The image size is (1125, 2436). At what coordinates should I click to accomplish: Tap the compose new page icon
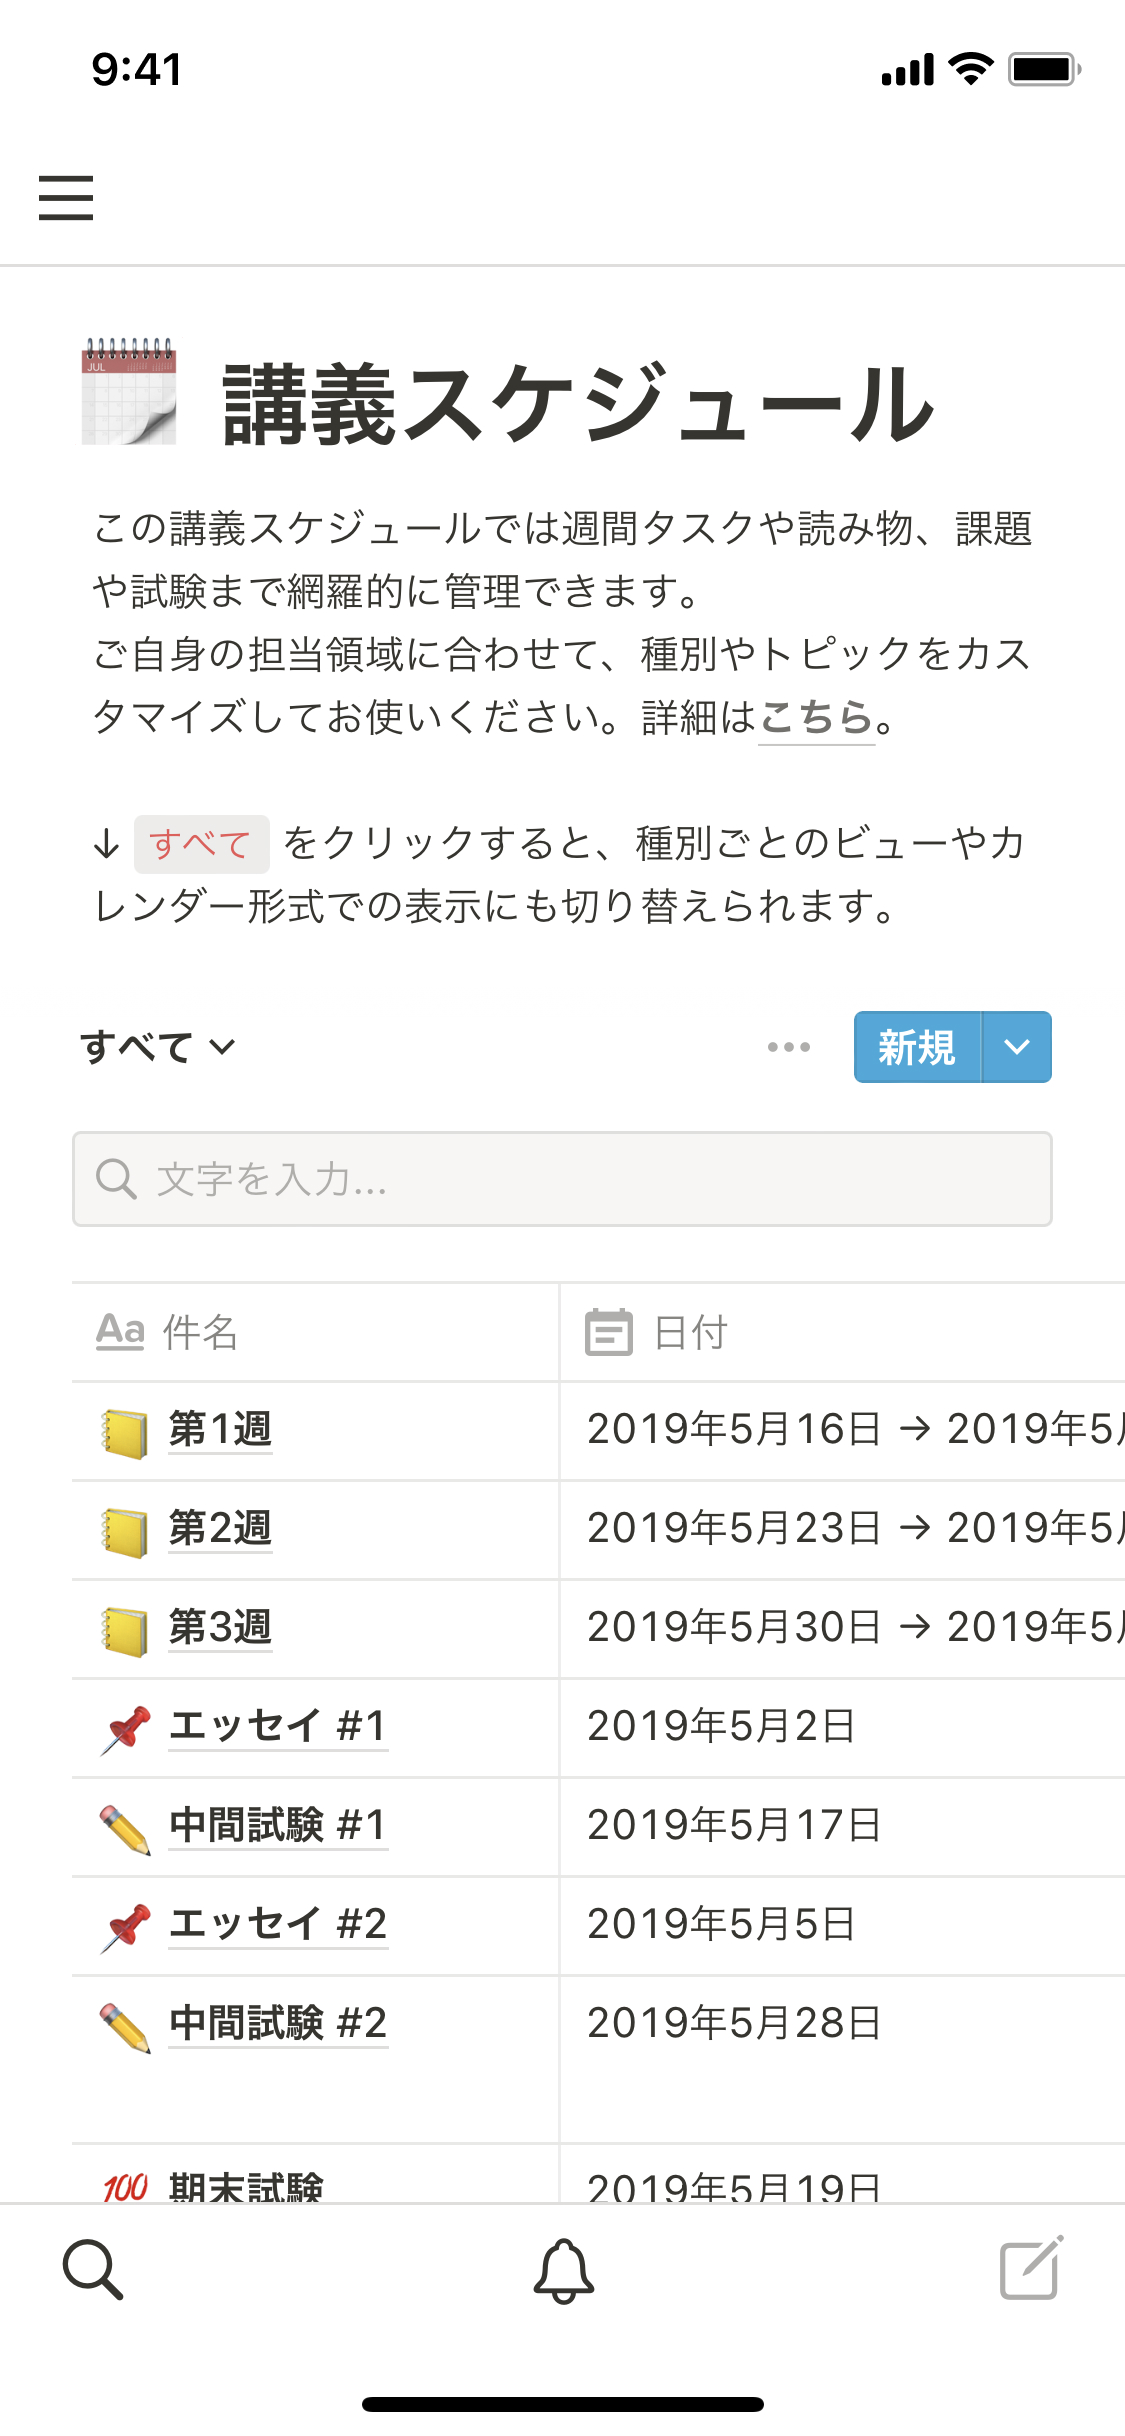click(x=1031, y=2268)
